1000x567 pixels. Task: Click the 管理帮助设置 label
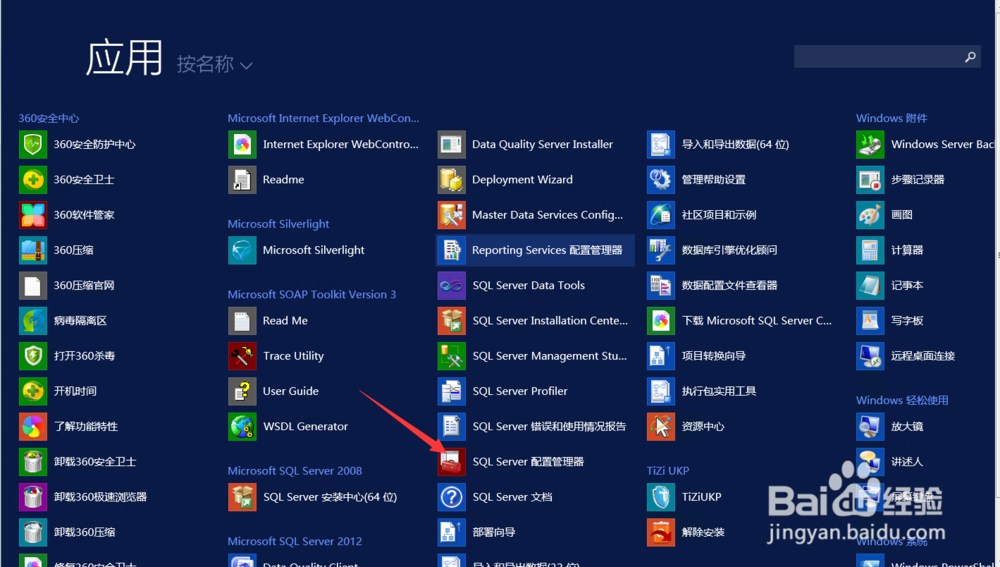pos(714,180)
